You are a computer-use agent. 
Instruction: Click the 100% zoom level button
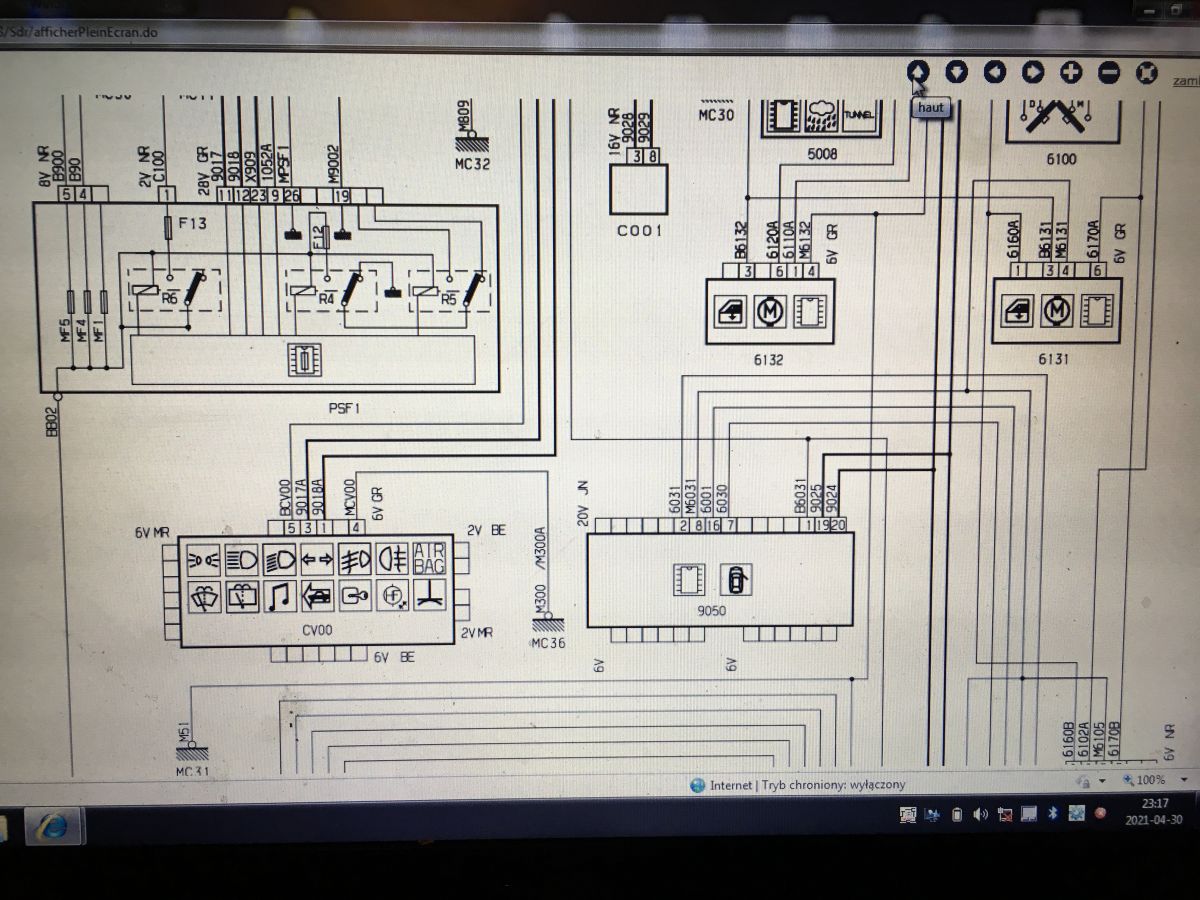tap(1145, 779)
